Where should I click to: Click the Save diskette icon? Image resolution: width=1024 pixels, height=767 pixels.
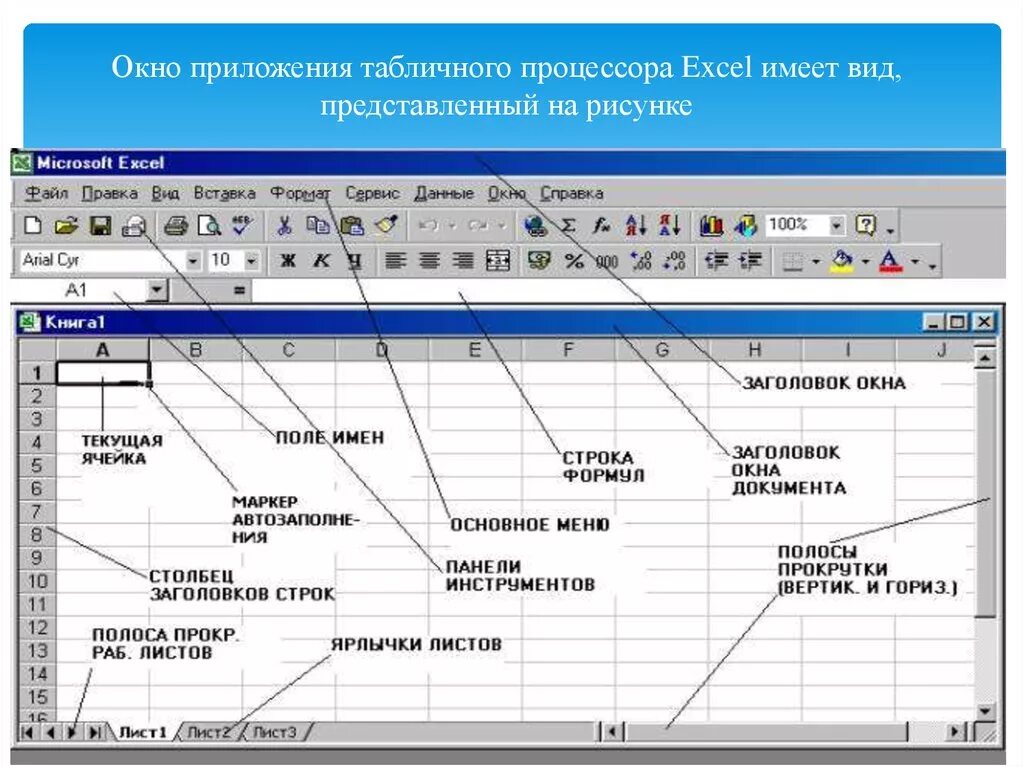100,226
